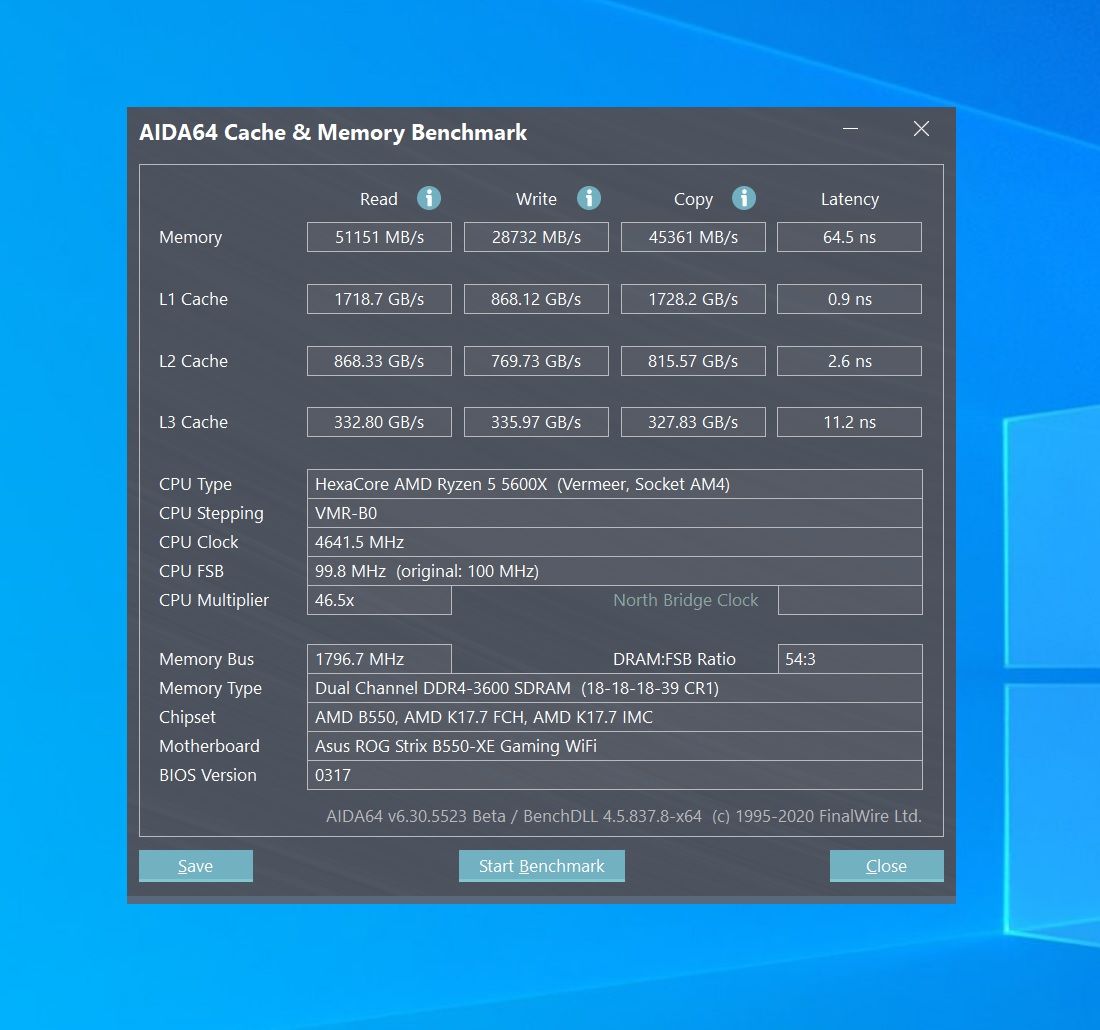This screenshot has width=1100, height=1030.
Task: Click L3 Cache Read value 332.80 GB/s
Action: (x=379, y=422)
